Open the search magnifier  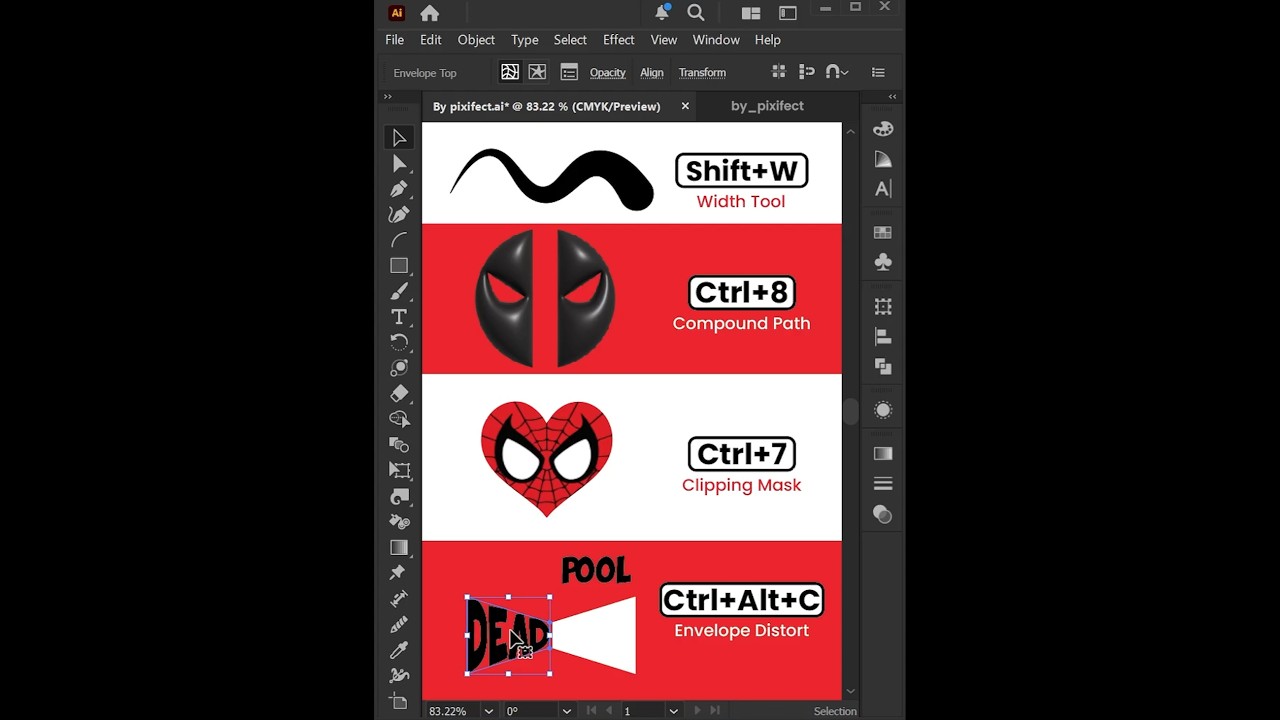[696, 12]
